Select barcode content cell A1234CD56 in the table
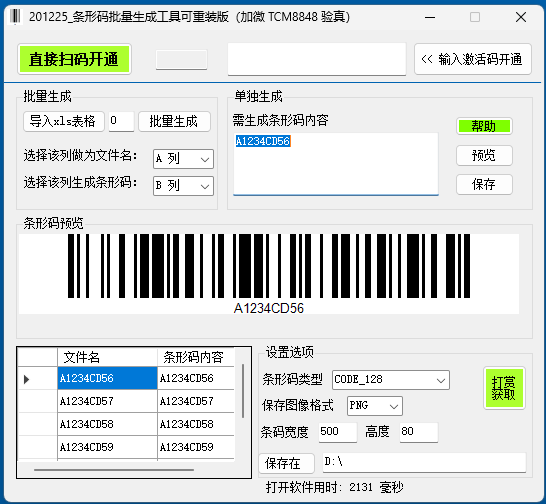The width and height of the screenshot is (546, 504). tap(196, 378)
